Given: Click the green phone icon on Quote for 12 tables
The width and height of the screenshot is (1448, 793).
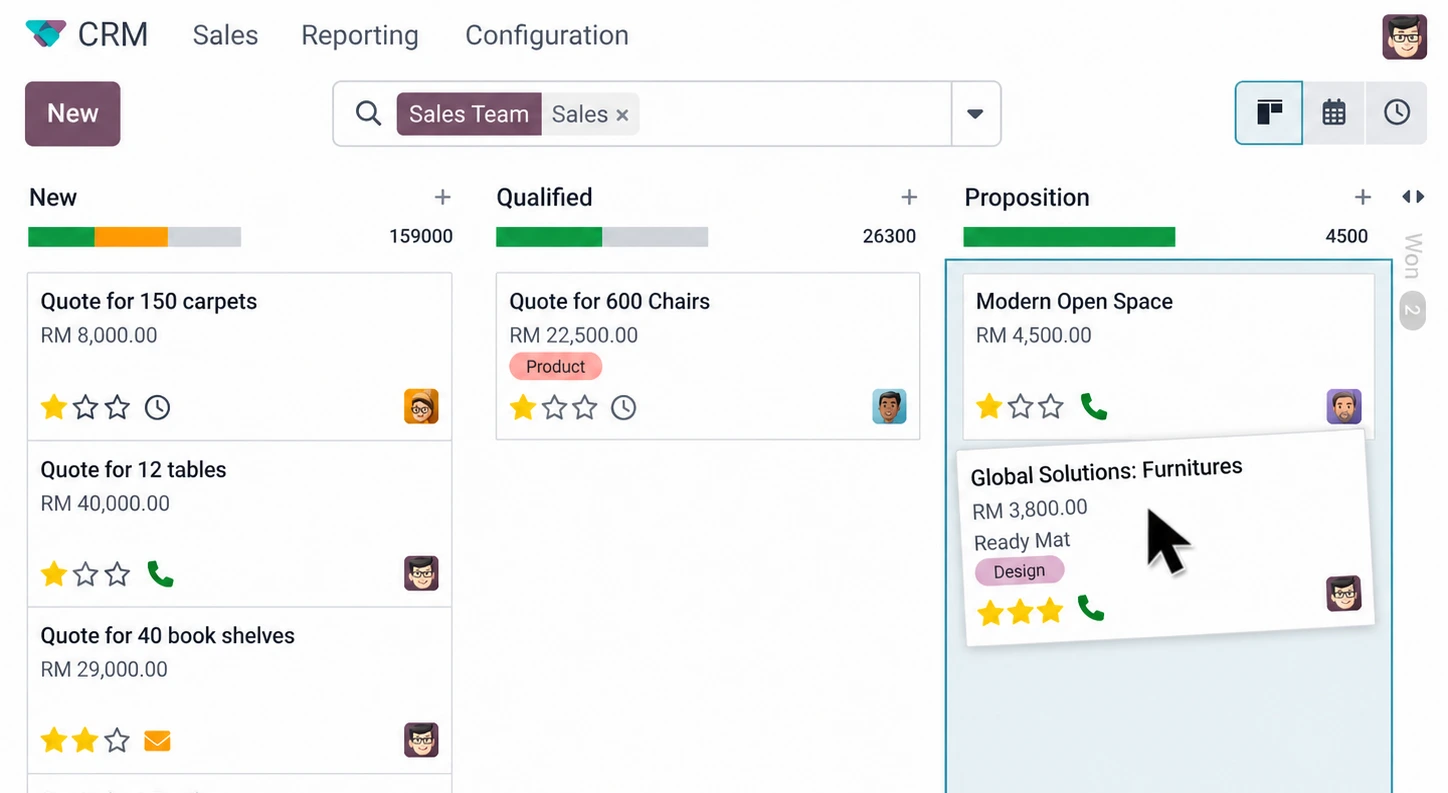Looking at the screenshot, I should click(x=160, y=574).
